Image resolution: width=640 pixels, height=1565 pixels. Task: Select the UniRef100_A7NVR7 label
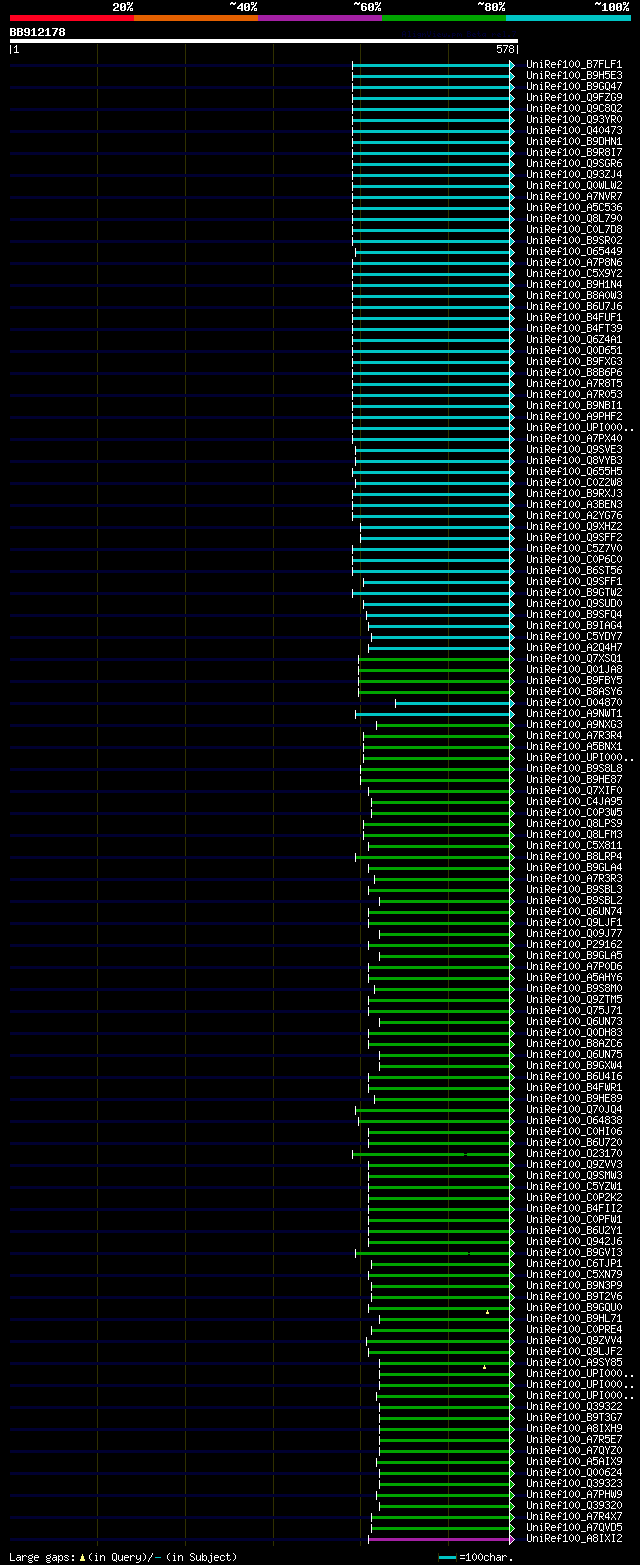(574, 196)
